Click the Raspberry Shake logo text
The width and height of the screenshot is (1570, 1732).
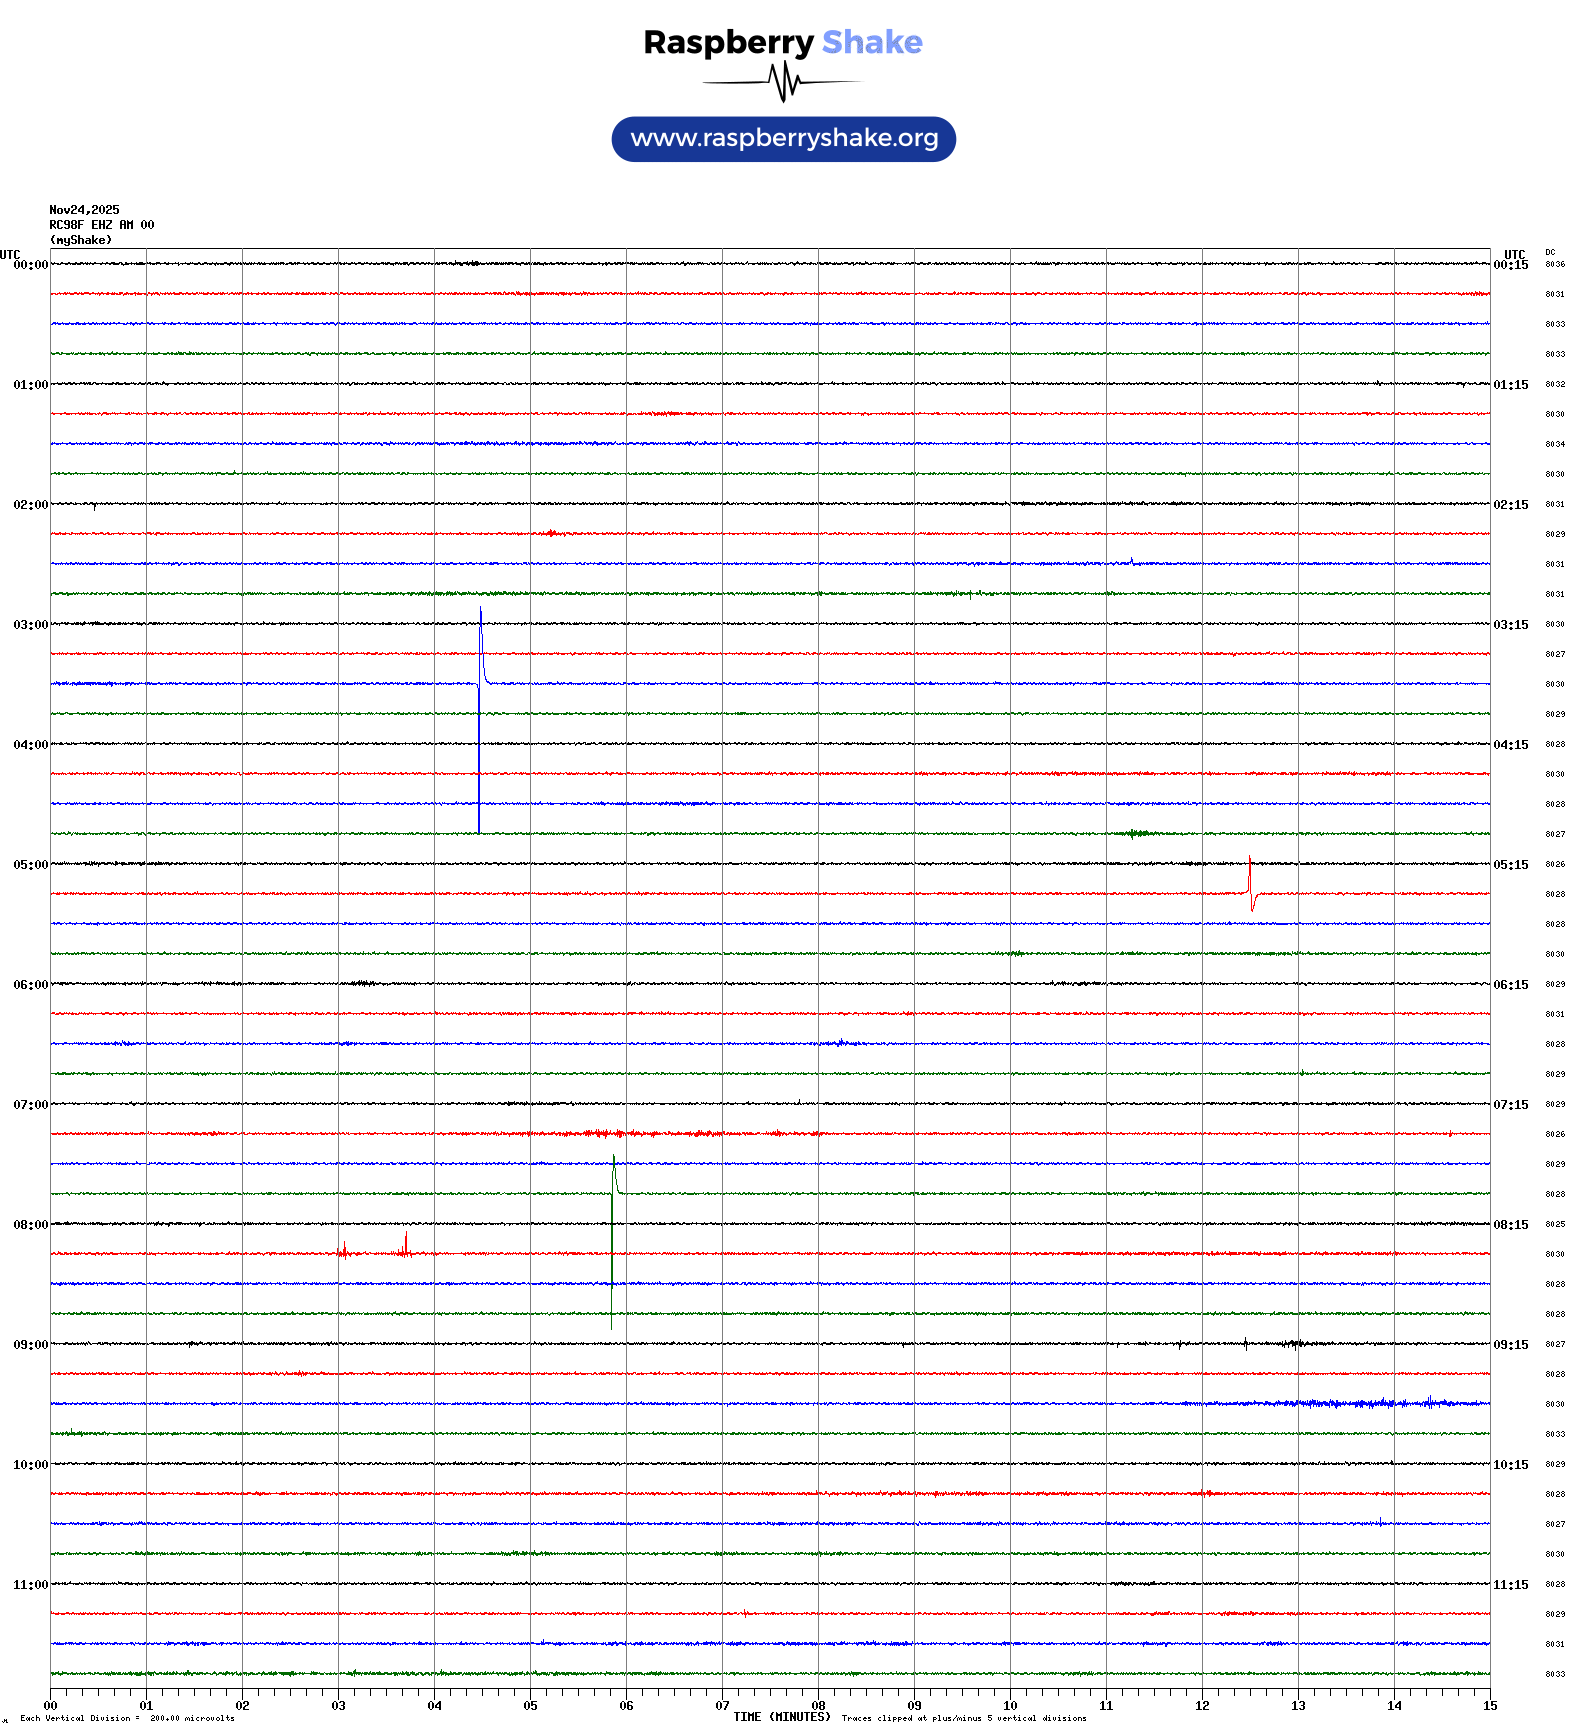tap(783, 42)
